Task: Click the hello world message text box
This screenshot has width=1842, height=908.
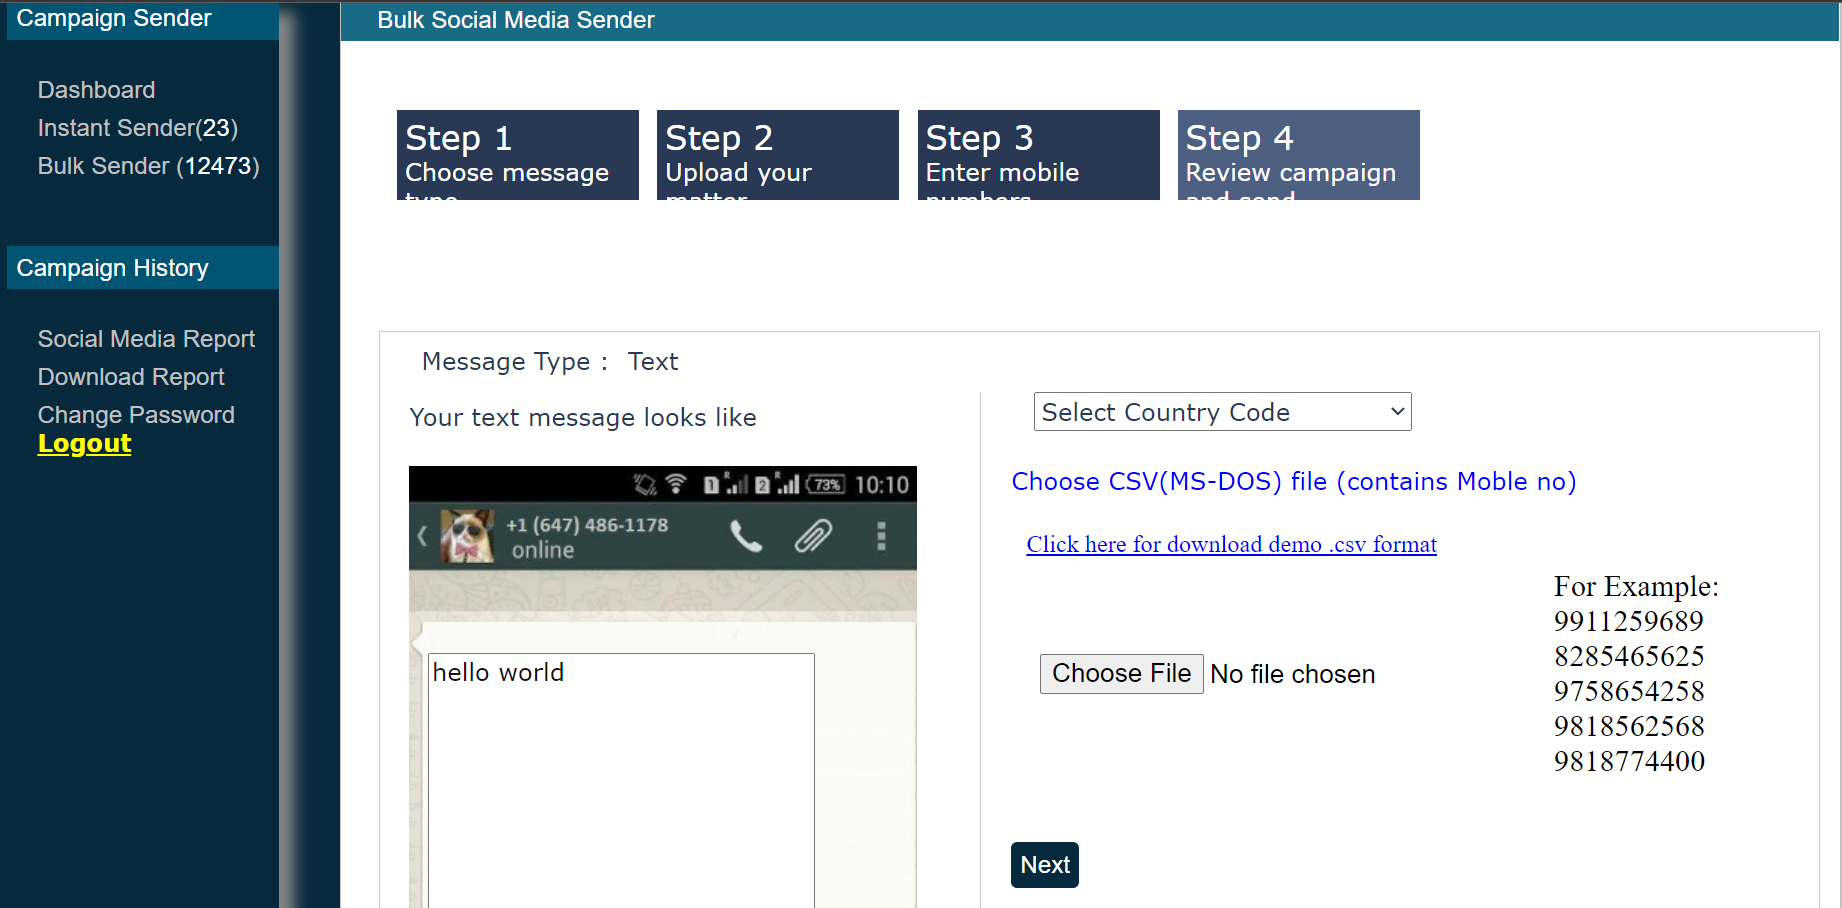Action: tap(621, 780)
